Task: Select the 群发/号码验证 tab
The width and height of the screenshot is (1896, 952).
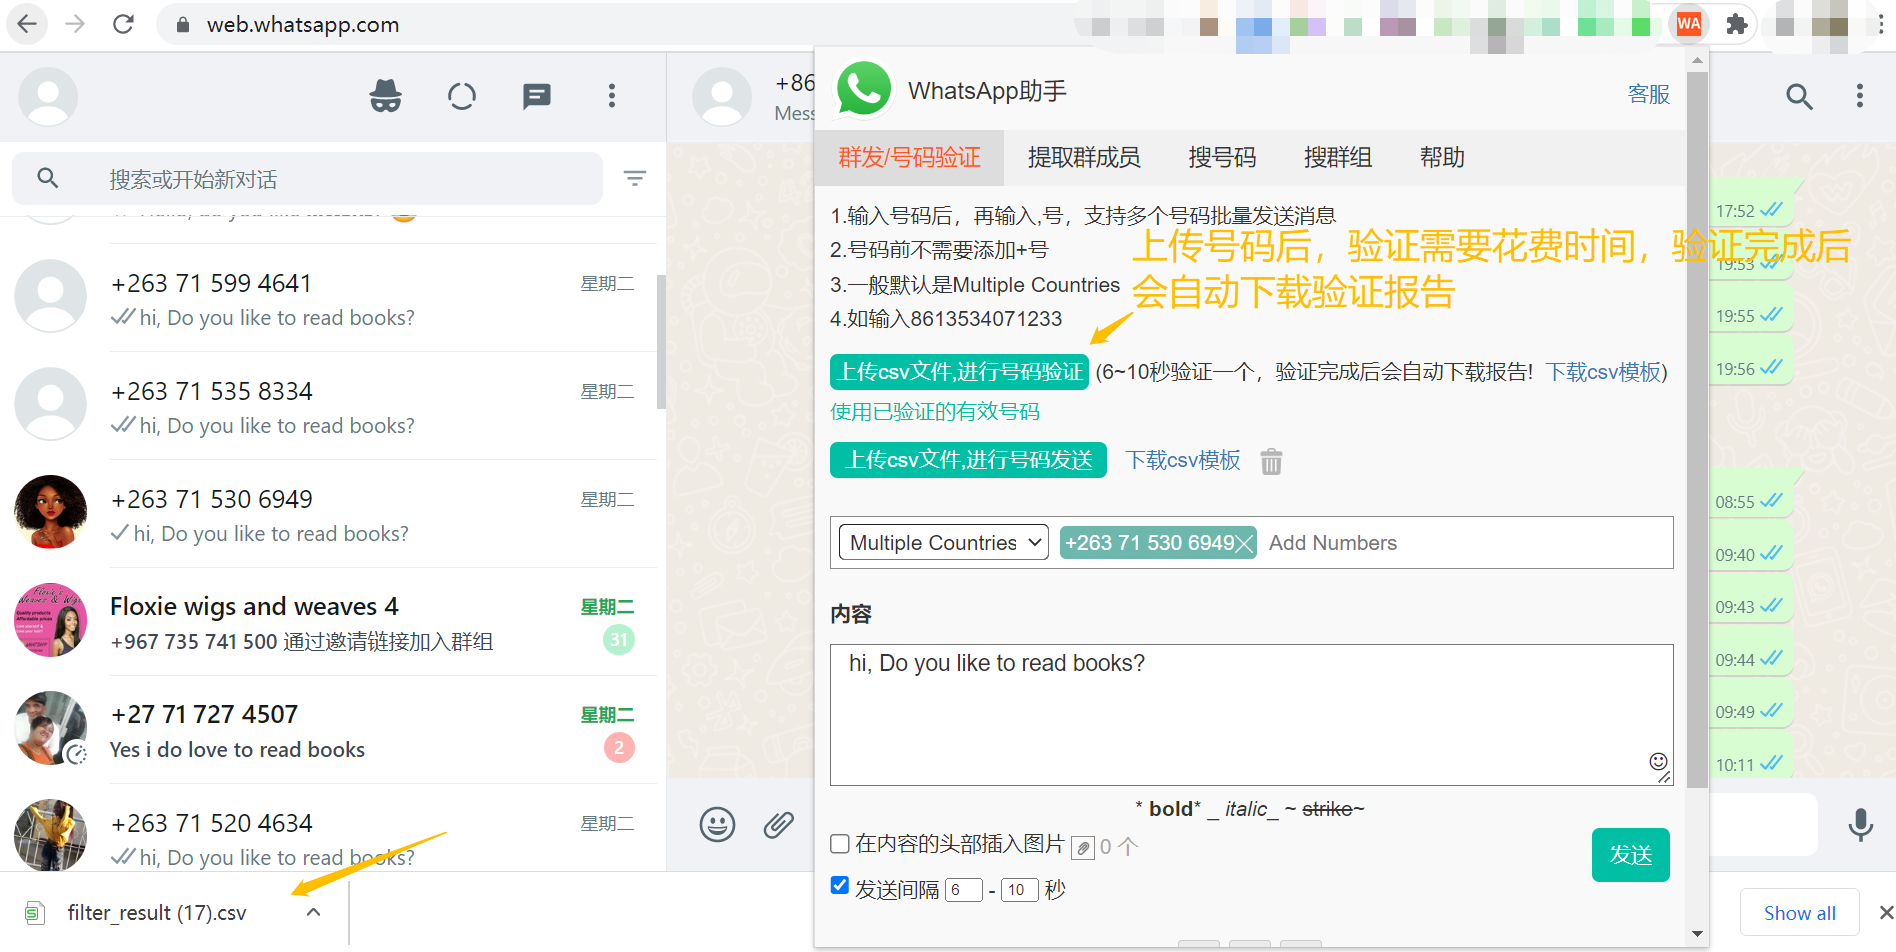Action: coord(909,157)
